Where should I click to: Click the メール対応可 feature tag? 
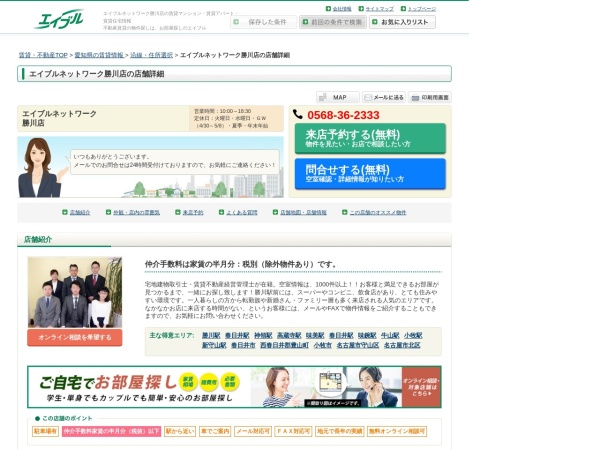tap(253, 431)
